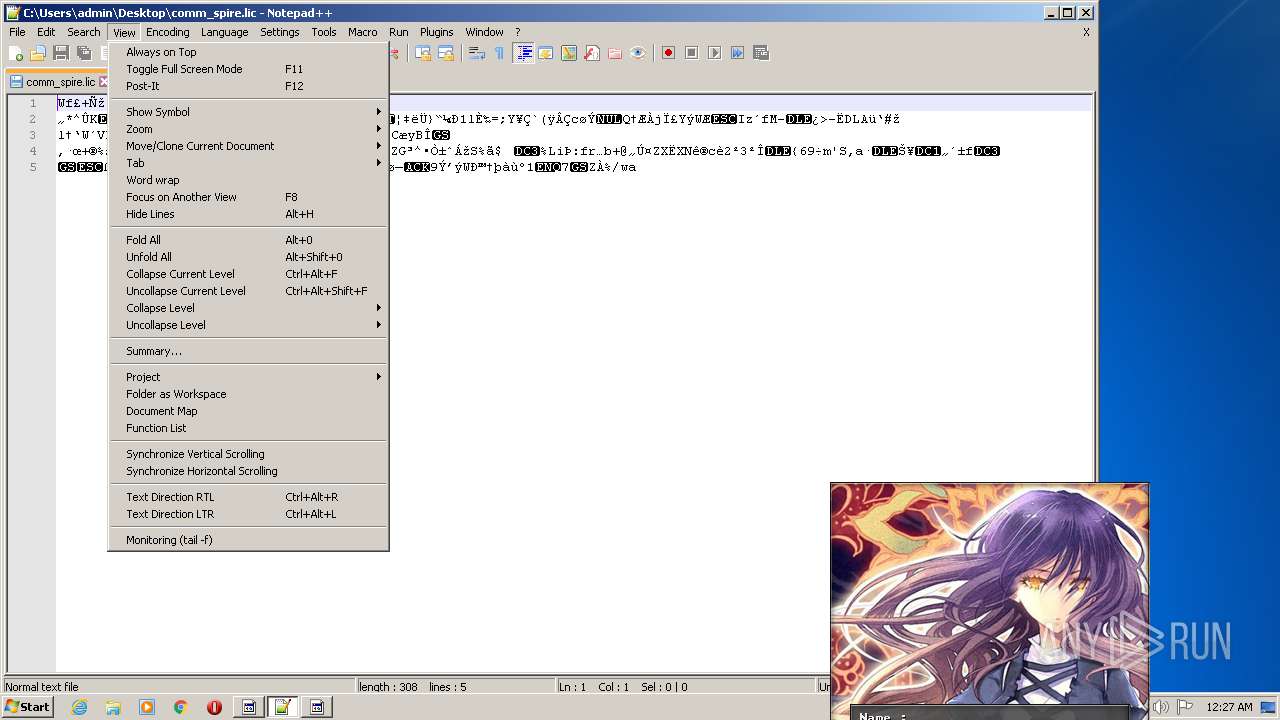The width and height of the screenshot is (1280, 720).
Task: Open Opera from the taskbar
Action: [214, 707]
